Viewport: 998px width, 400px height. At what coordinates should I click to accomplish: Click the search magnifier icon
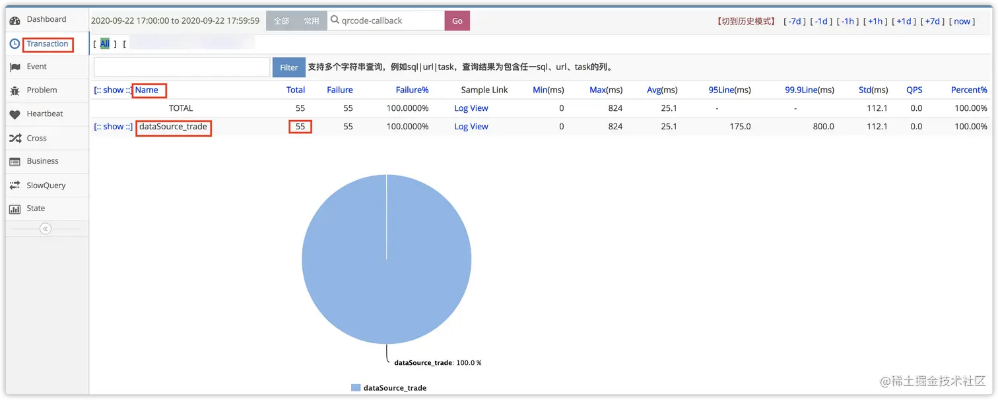click(x=335, y=20)
